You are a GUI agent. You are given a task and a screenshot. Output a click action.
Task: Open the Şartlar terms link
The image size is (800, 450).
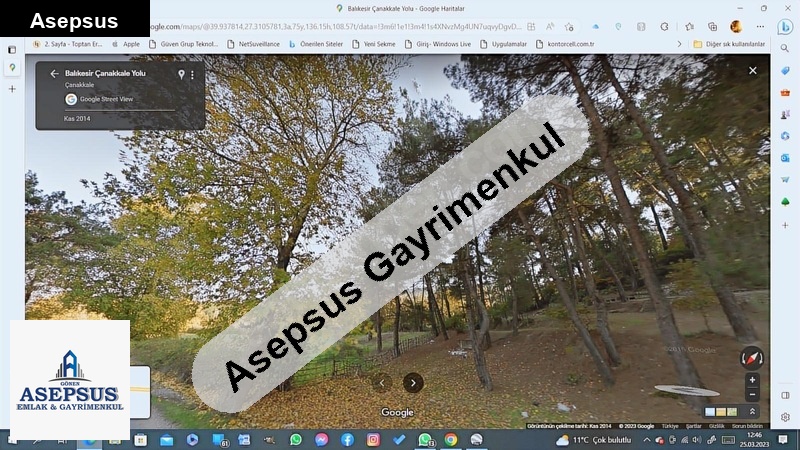pyautogui.click(x=693, y=426)
